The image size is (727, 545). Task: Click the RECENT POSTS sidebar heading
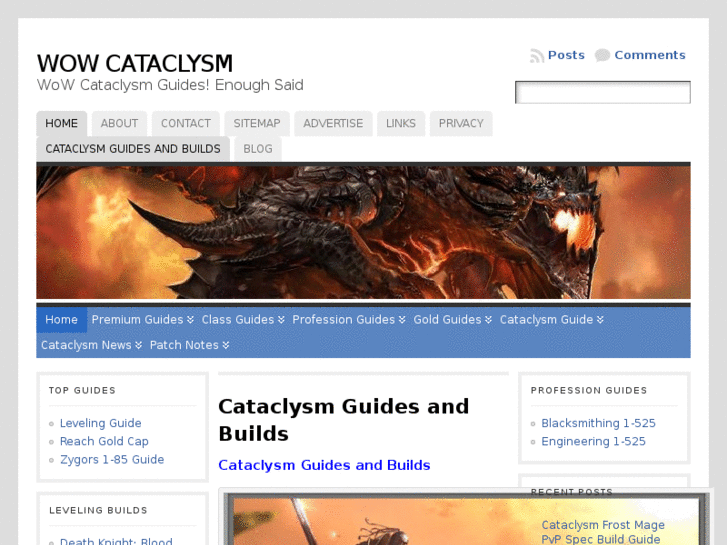pos(572,492)
